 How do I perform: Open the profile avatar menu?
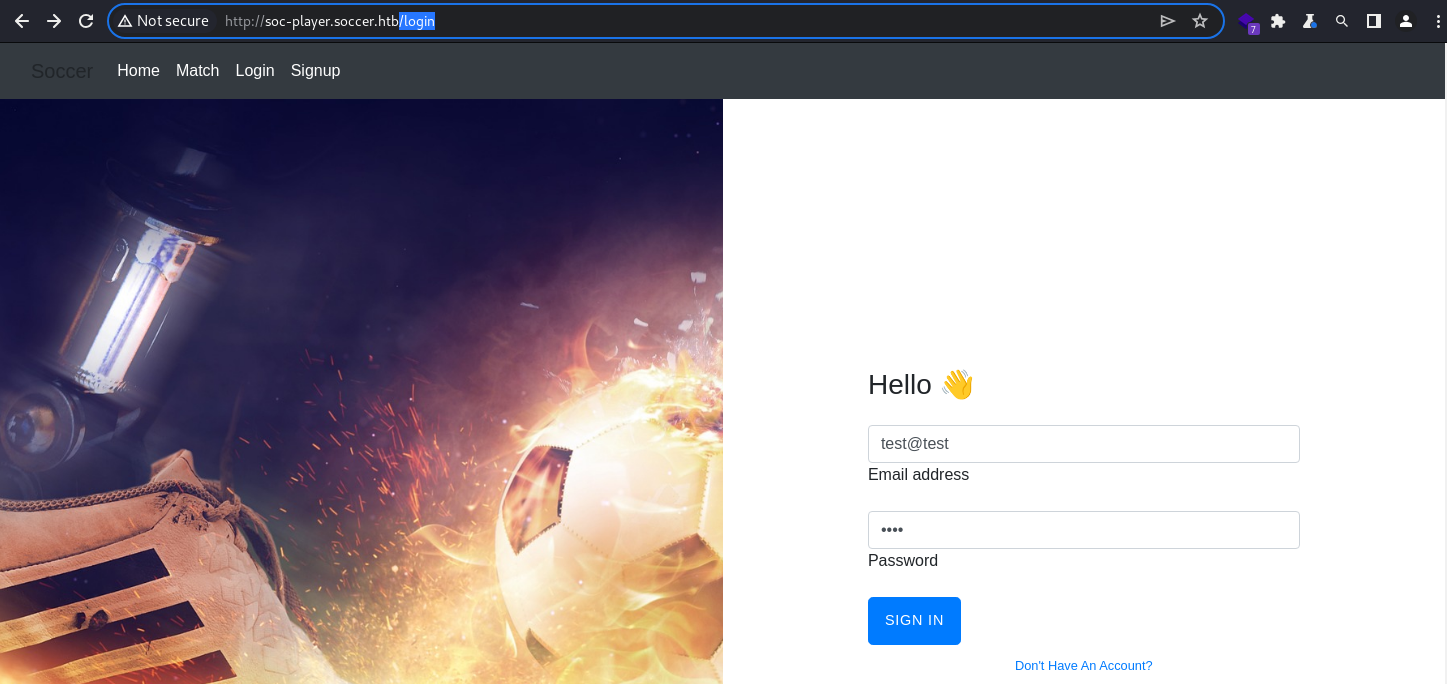pos(1406,21)
